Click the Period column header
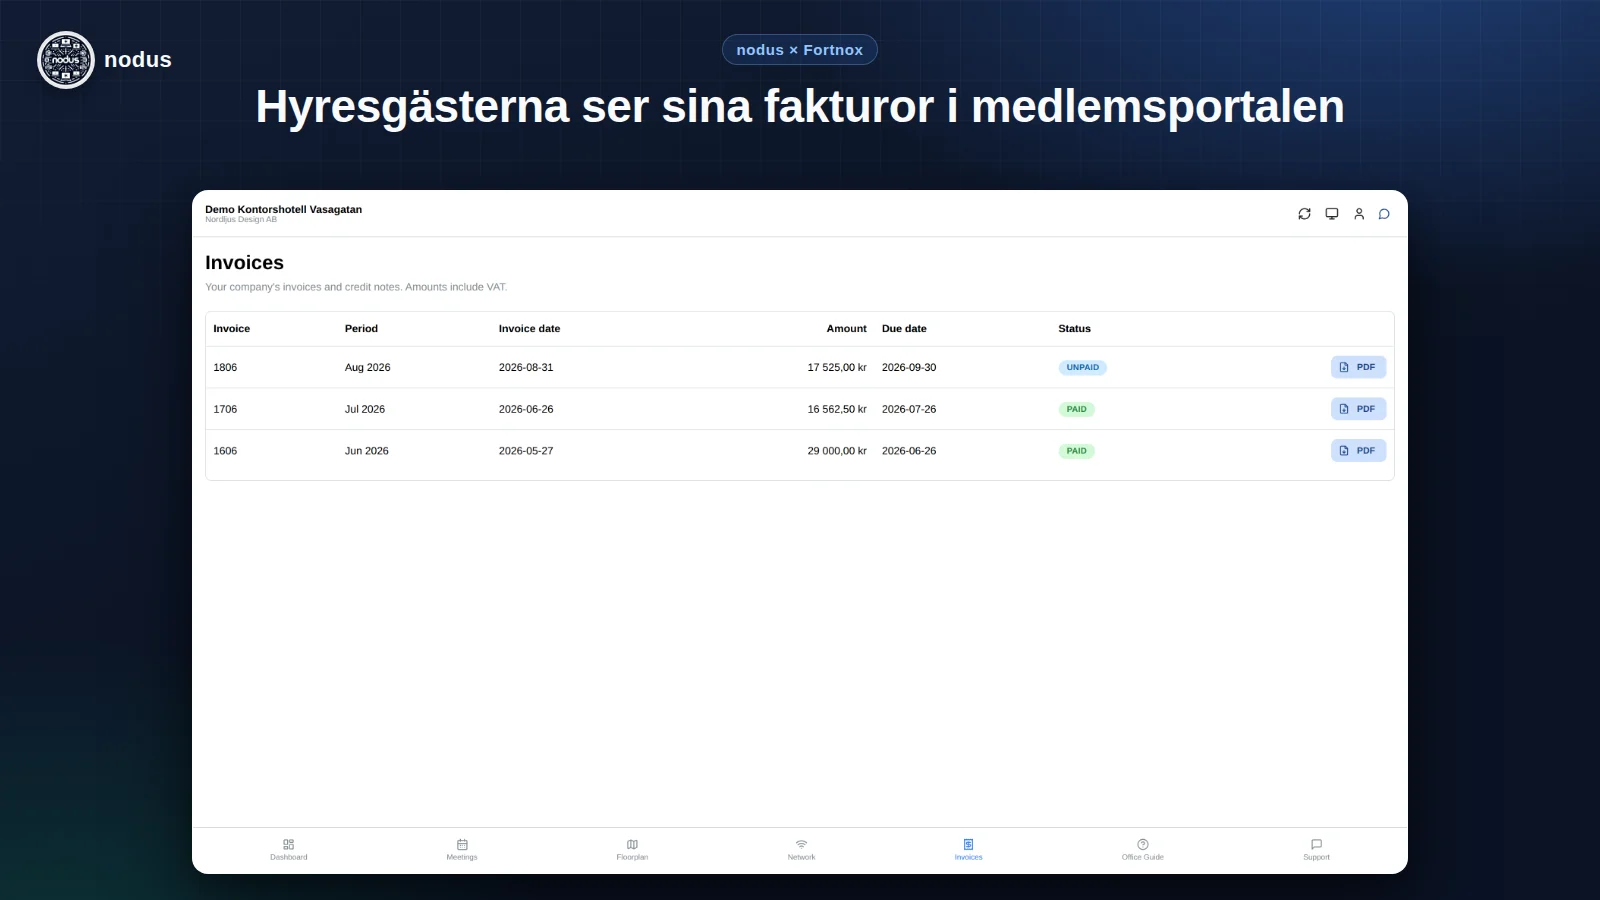The height and width of the screenshot is (900, 1600). (x=361, y=329)
